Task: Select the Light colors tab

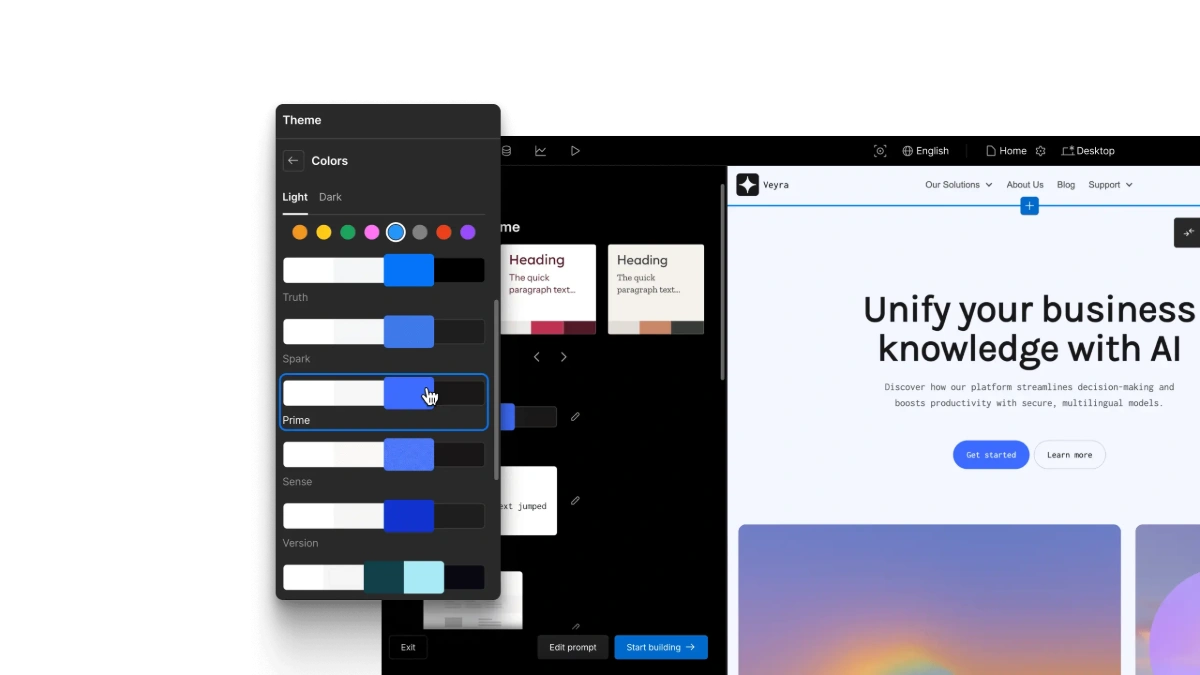Action: point(294,197)
